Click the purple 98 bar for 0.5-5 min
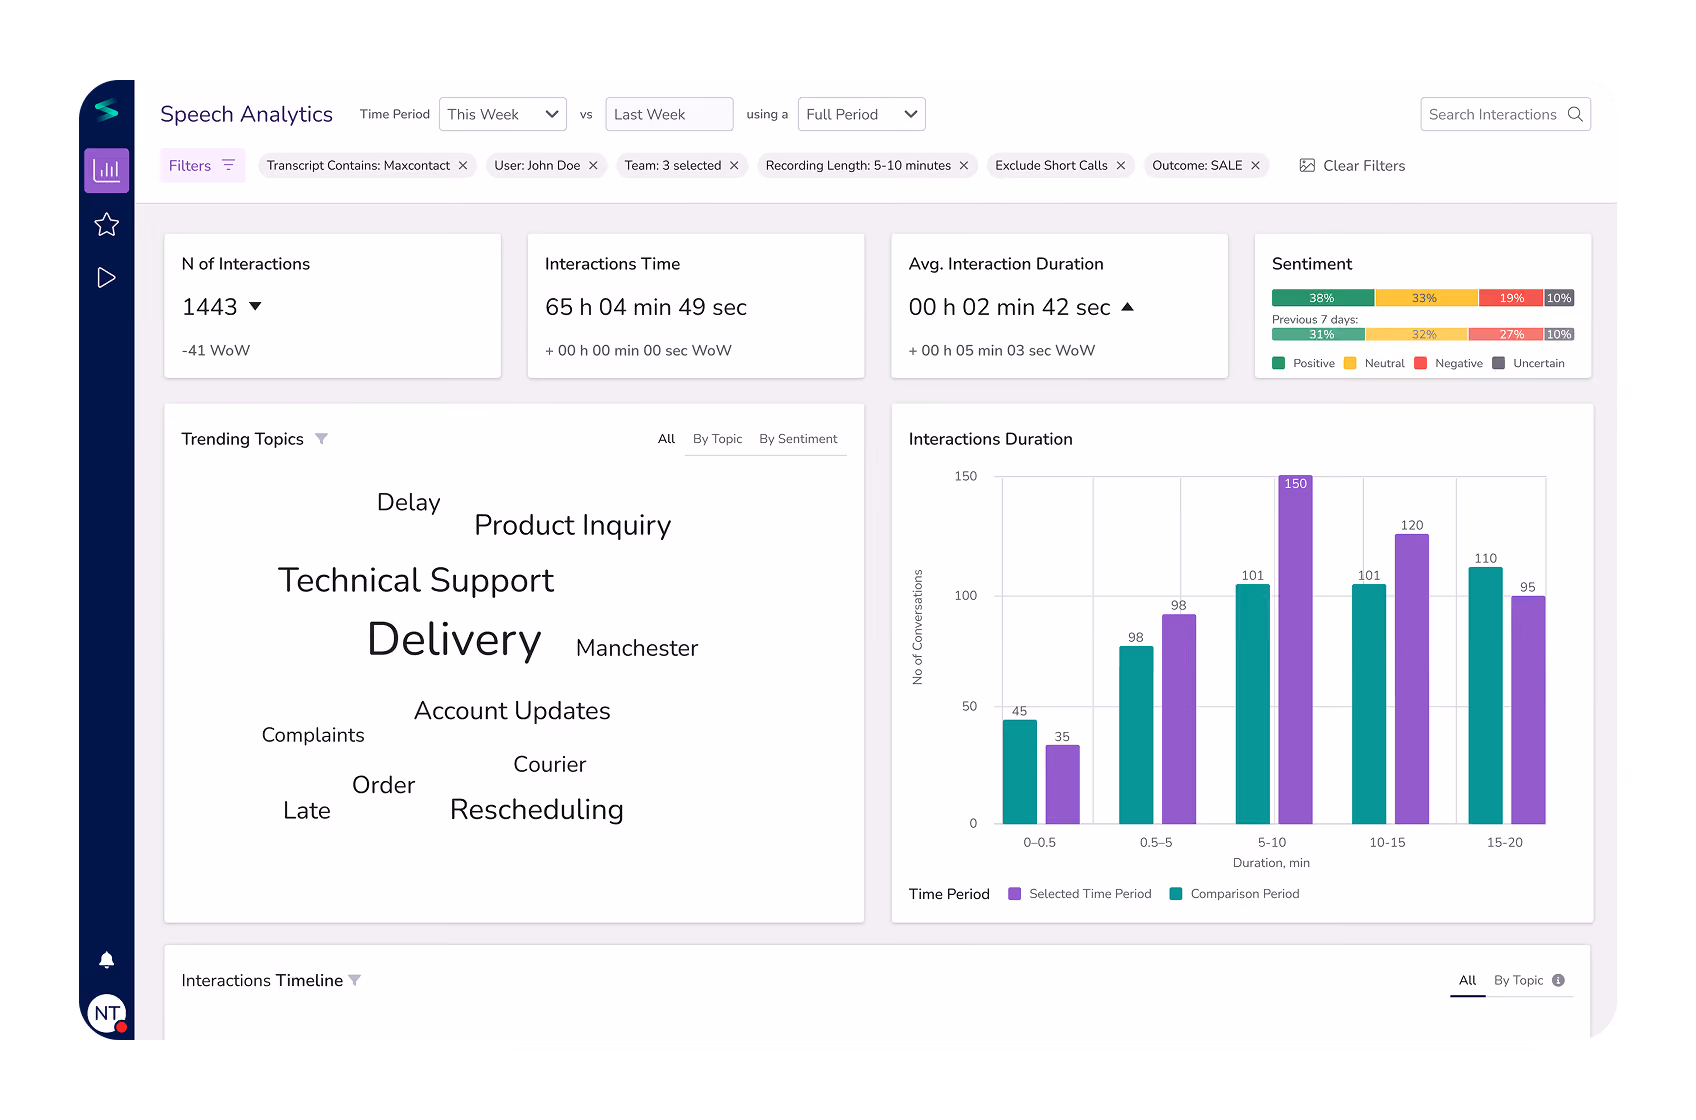 [1179, 719]
